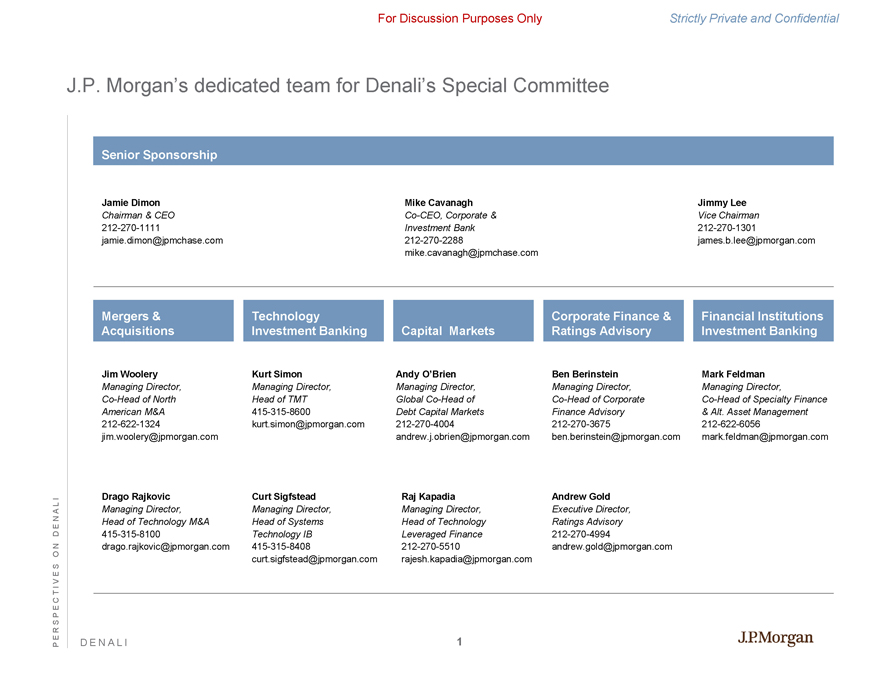880x680 pixels.
Task: Click curt.sigfstead@jpmorgan.com email link
Action: pyautogui.click(x=315, y=559)
